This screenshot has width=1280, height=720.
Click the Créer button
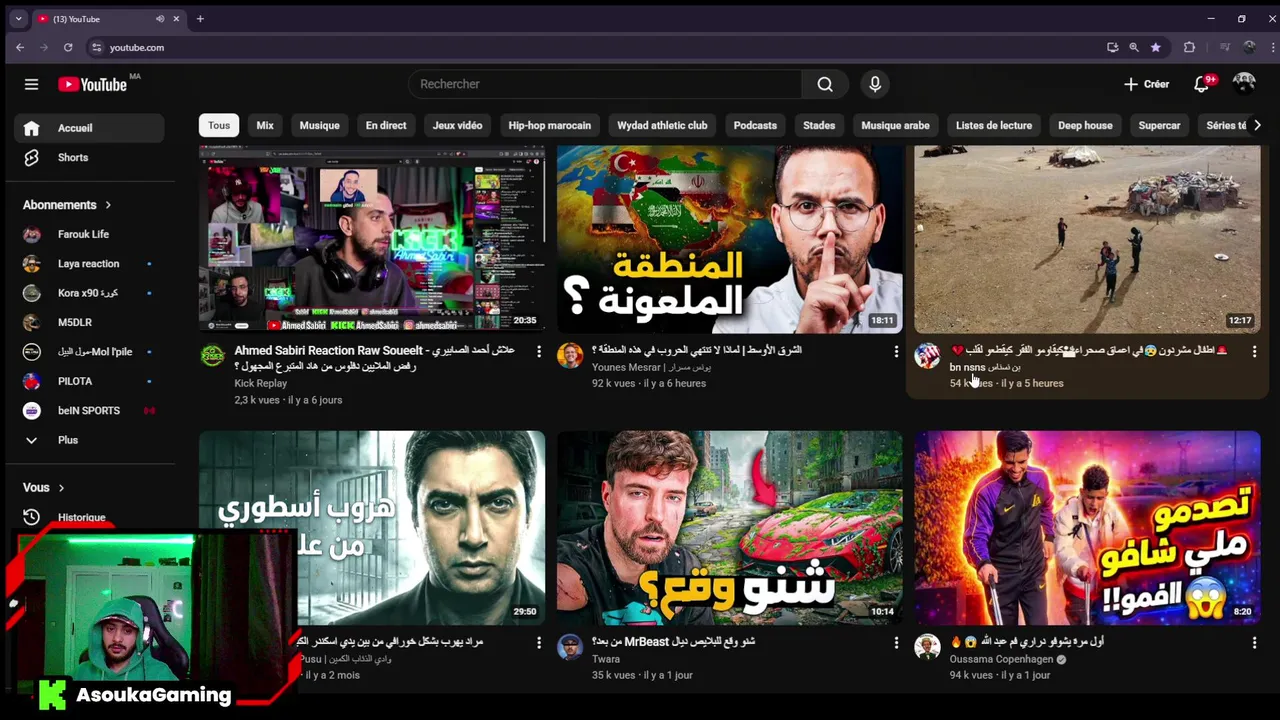click(1146, 84)
